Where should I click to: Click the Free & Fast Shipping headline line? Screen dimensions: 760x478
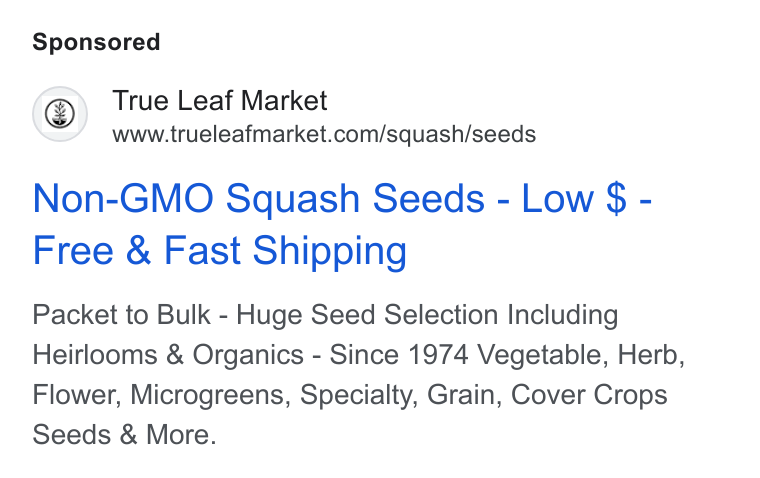(x=220, y=251)
